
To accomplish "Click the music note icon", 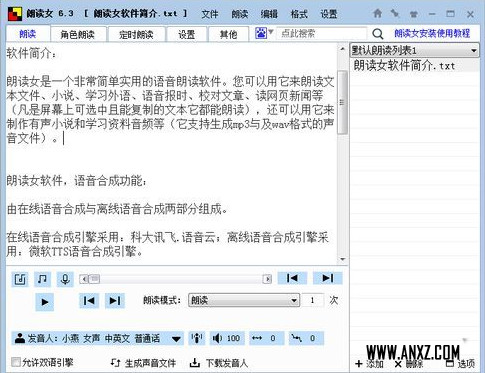I will [x=42, y=279].
